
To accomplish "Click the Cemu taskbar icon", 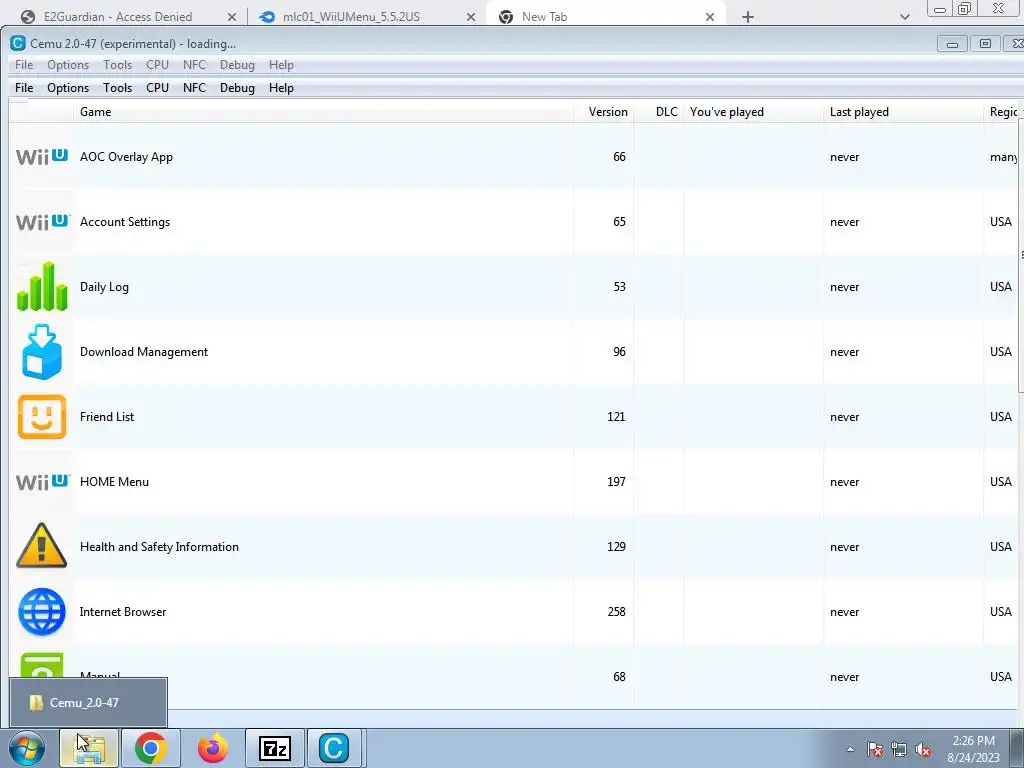I will 334,748.
